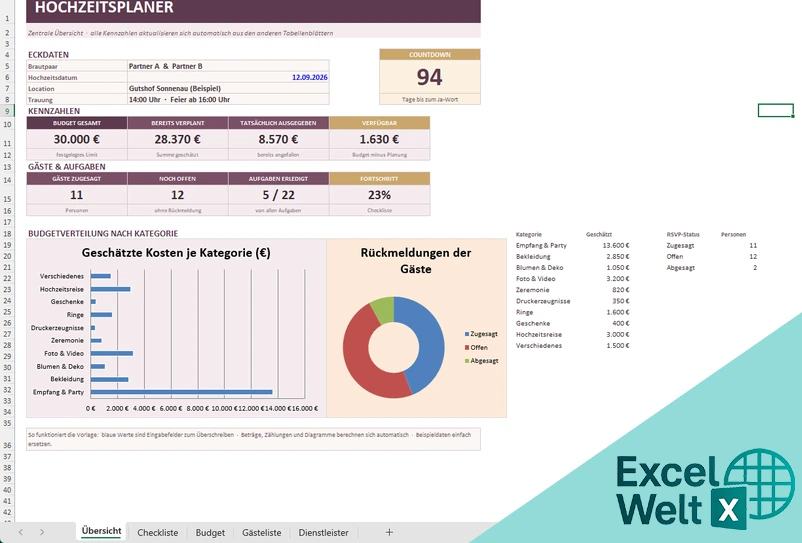The image size is (802, 543).
Task: Select the Bekleidung 2.850 € cell
Action: tap(618, 257)
